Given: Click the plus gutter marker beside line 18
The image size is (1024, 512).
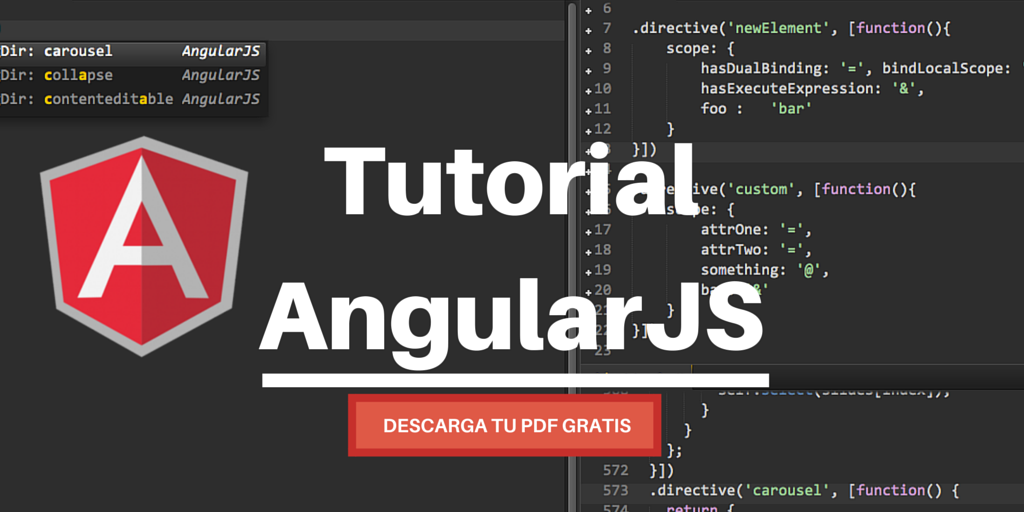Looking at the screenshot, I should (x=588, y=252).
